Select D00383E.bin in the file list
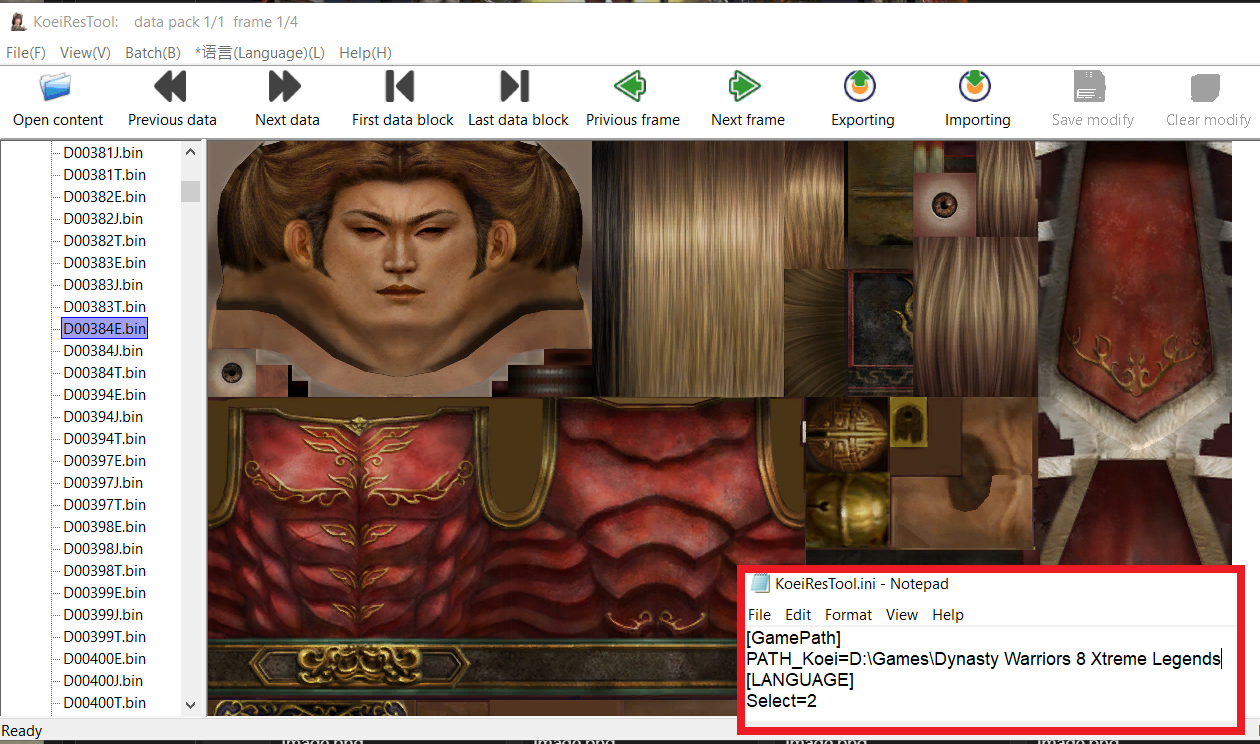The height and width of the screenshot is (744, 1260). (x=104, y=262)
